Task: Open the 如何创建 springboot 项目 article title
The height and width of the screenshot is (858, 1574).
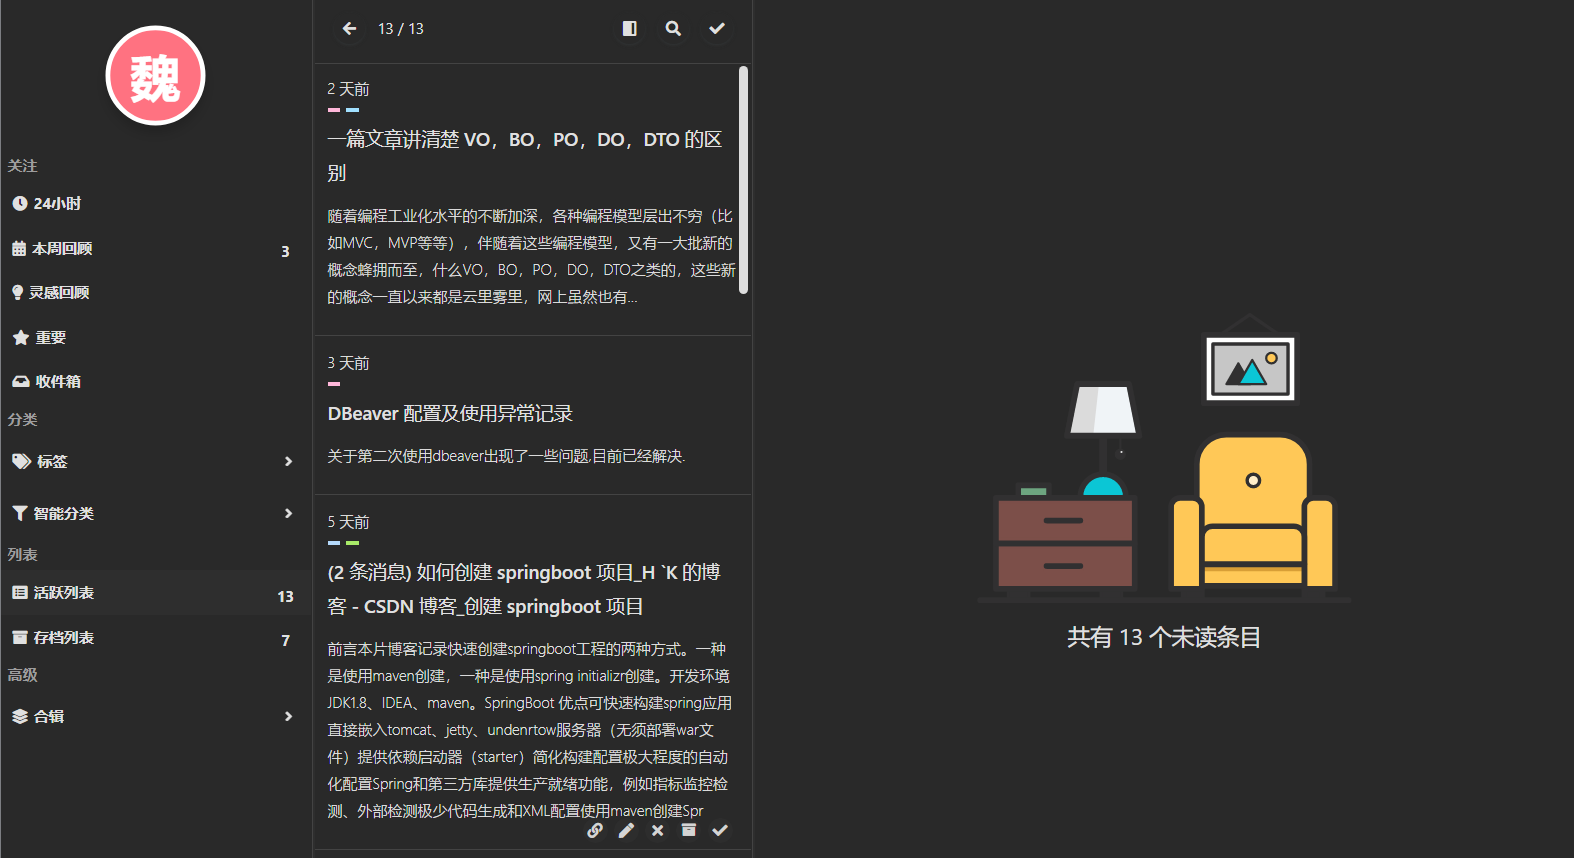Action: (x=524, y=589)
